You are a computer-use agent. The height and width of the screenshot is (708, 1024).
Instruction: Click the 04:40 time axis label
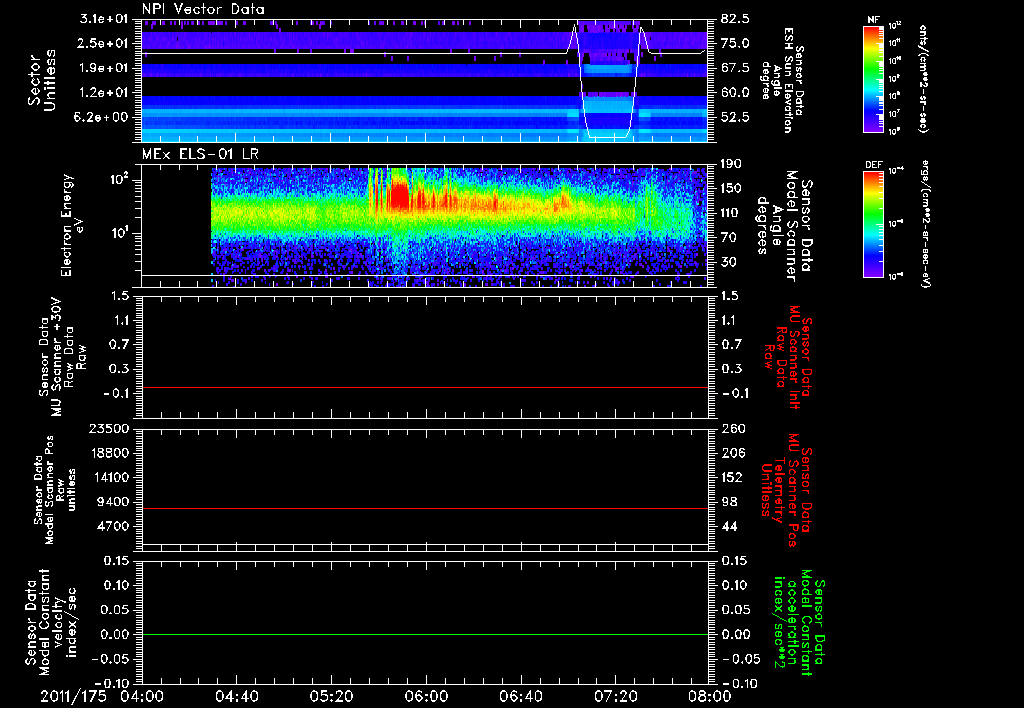236,697
